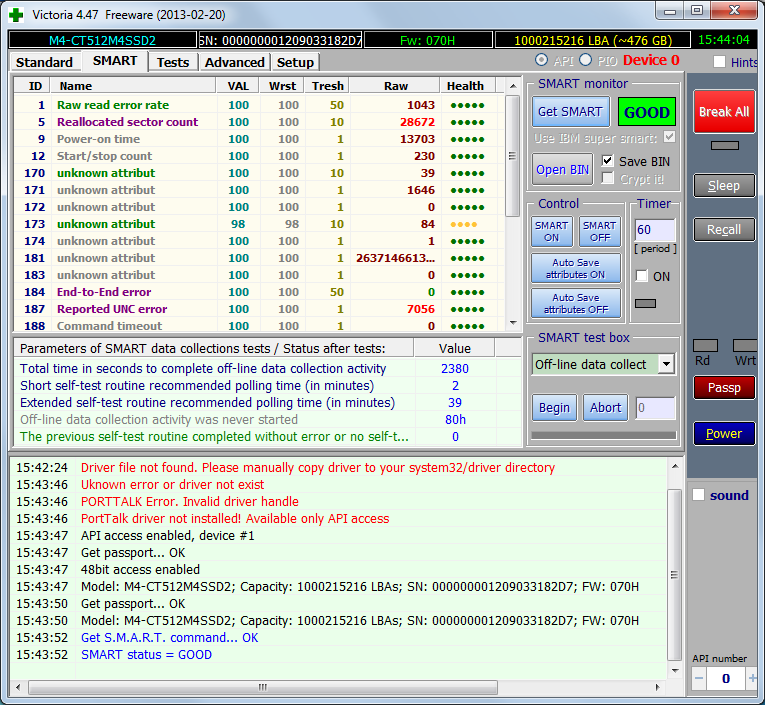Enable the sound checkbox
Screen dimensions: 765x706
click(699, 495)
